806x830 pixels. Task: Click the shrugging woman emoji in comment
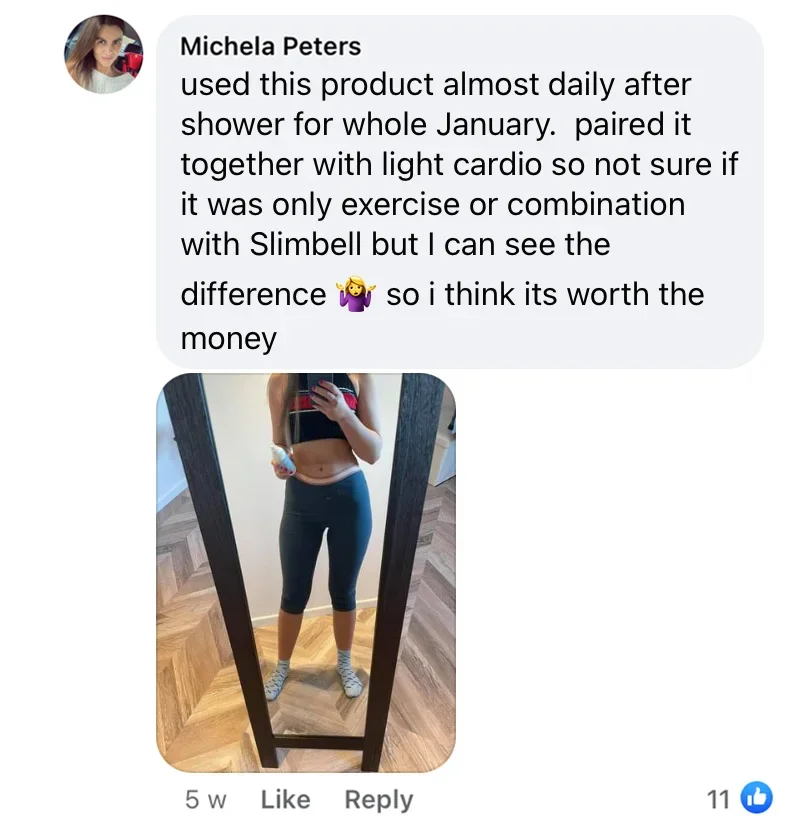click(356, 294)
